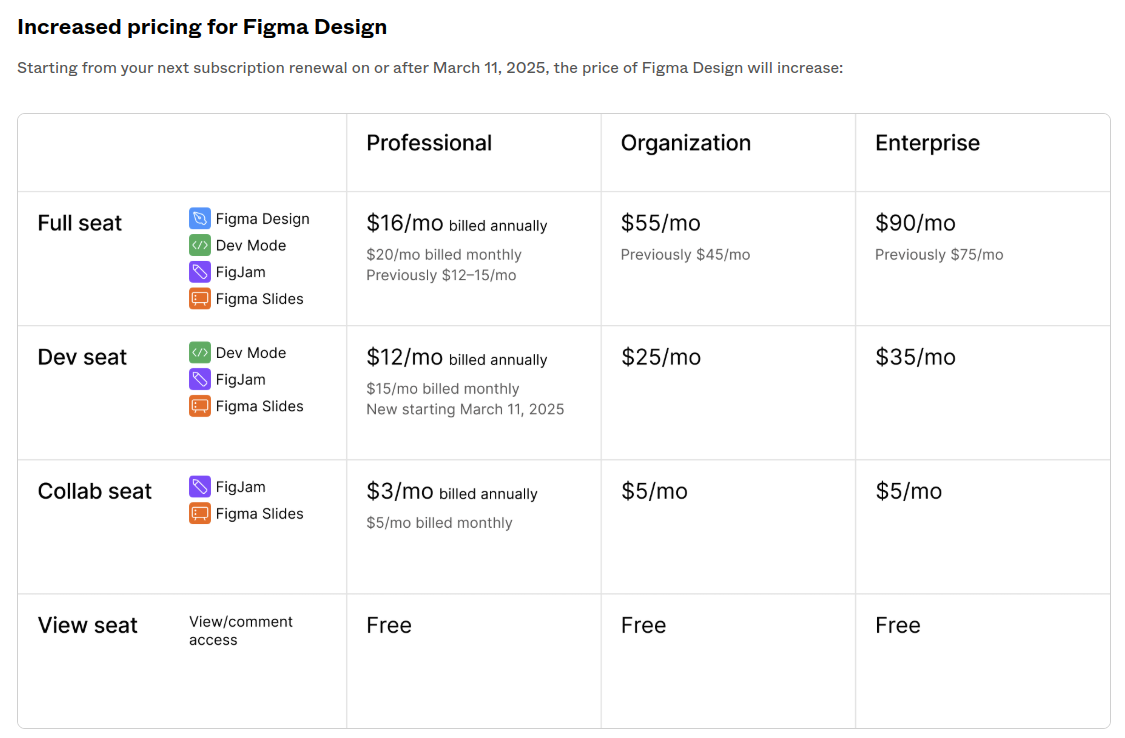Click the FigJam icon in Dev seat row
Image resolution: width=1125 pixels, height=738 pixels.
pyautogui.click(x=200, y=380)
